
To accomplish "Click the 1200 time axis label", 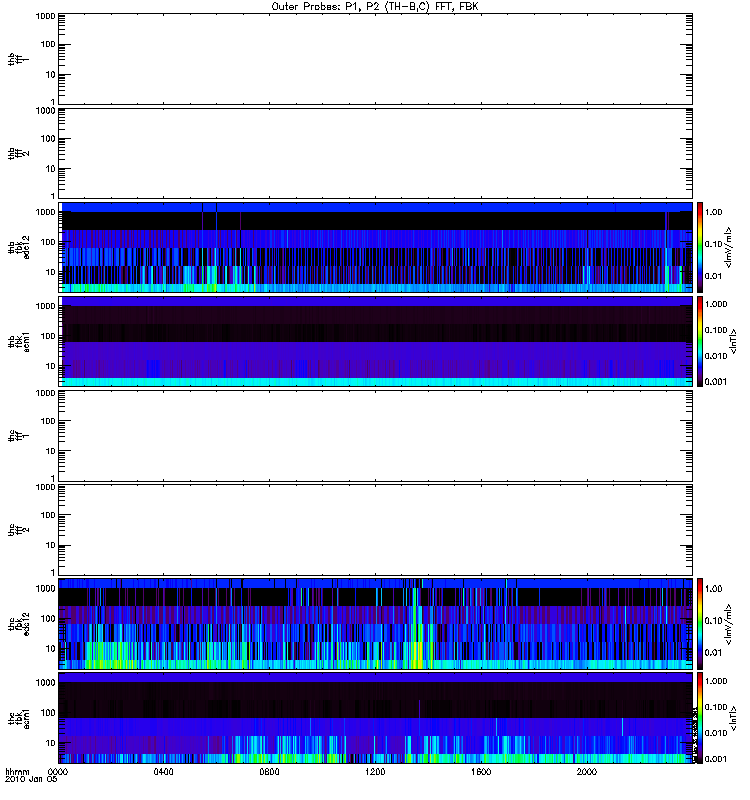I will (375, 772).
